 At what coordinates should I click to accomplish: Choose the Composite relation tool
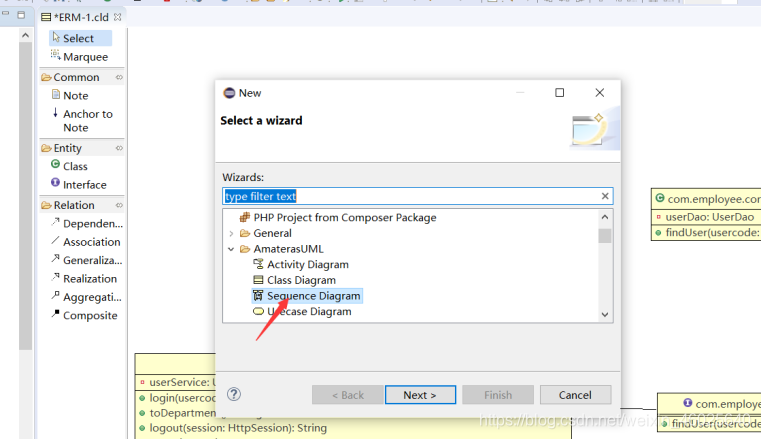click(x=84, y=315)
